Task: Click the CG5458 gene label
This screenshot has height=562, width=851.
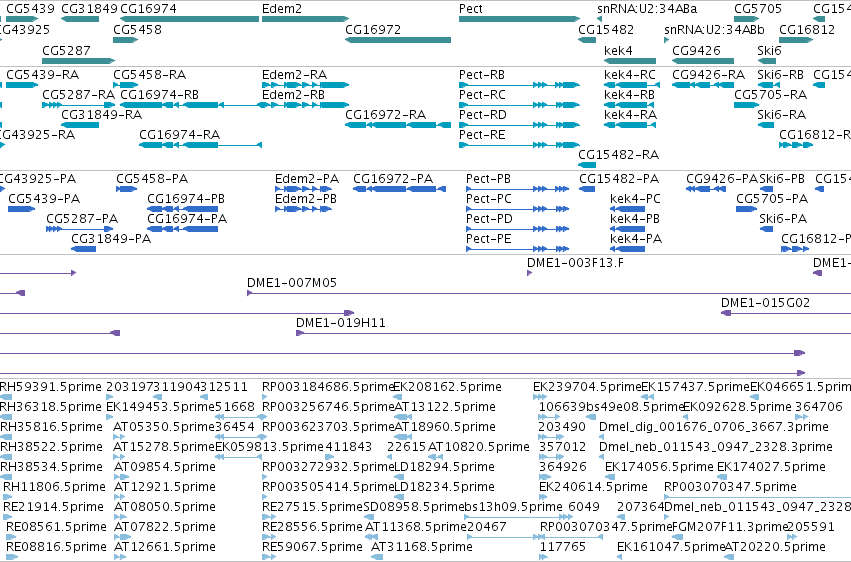Action: (137, 29)
